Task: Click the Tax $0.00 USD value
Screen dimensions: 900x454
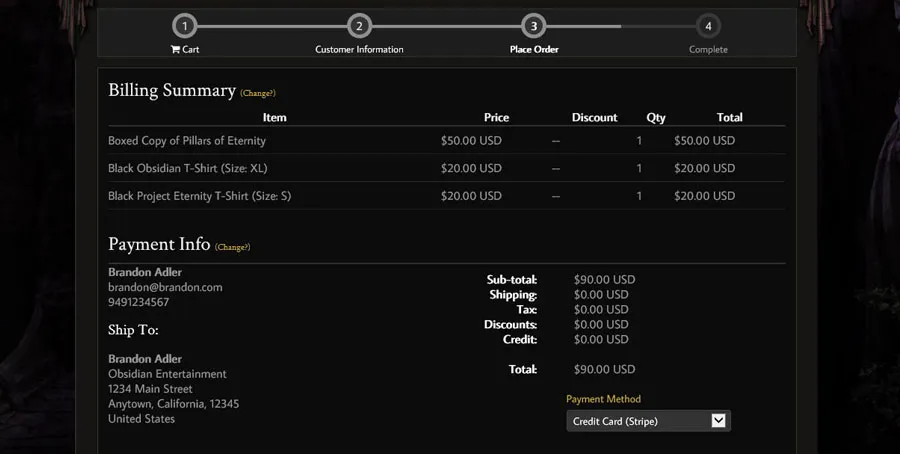Action: [x=601, y=309]
